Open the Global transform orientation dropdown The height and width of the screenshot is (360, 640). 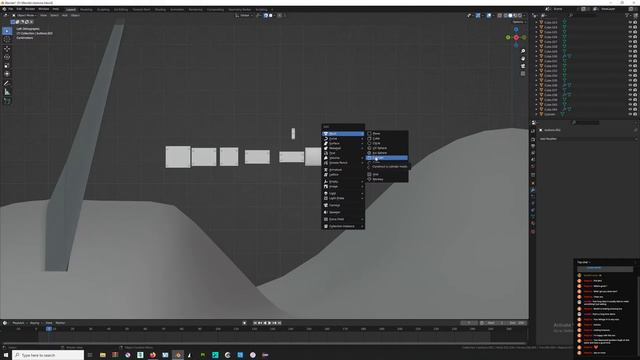coord(244,16)
